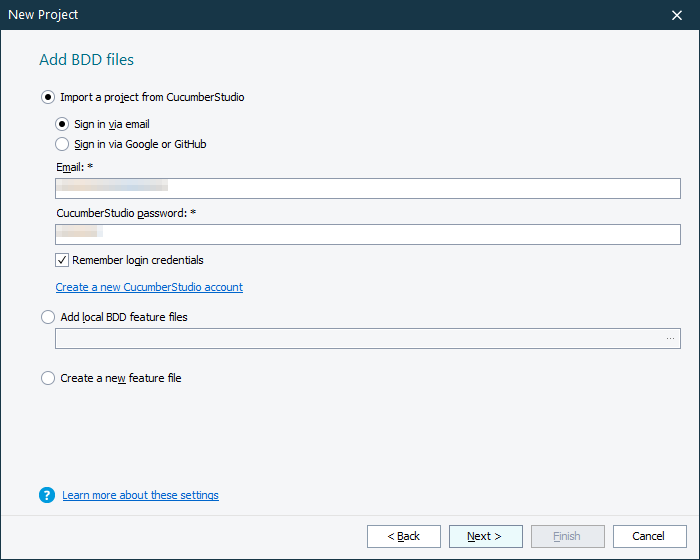Uncheck Remember login credentials checkbox
This screenshot has height=560, width=700.
pos(62,260)
